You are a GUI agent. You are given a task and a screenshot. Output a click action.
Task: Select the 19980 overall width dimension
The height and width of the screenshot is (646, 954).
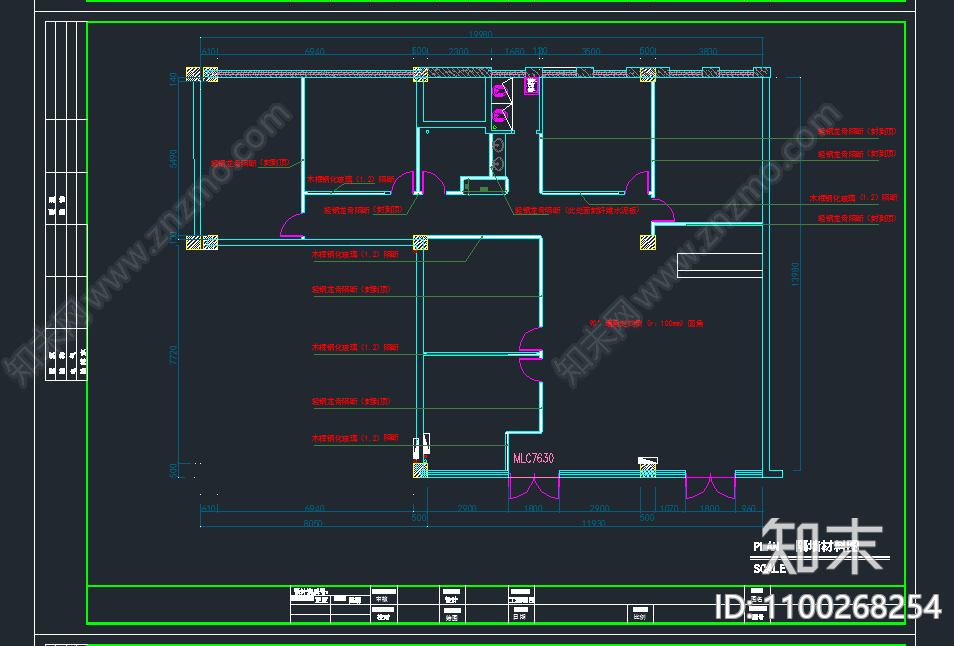[x=480, y=34]
